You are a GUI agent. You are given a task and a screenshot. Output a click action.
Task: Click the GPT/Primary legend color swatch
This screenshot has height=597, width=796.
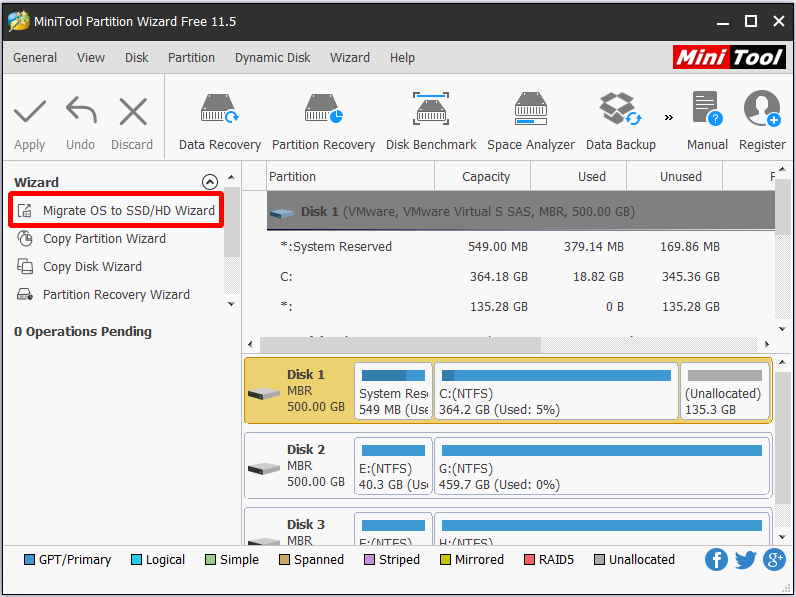point(29,560)
